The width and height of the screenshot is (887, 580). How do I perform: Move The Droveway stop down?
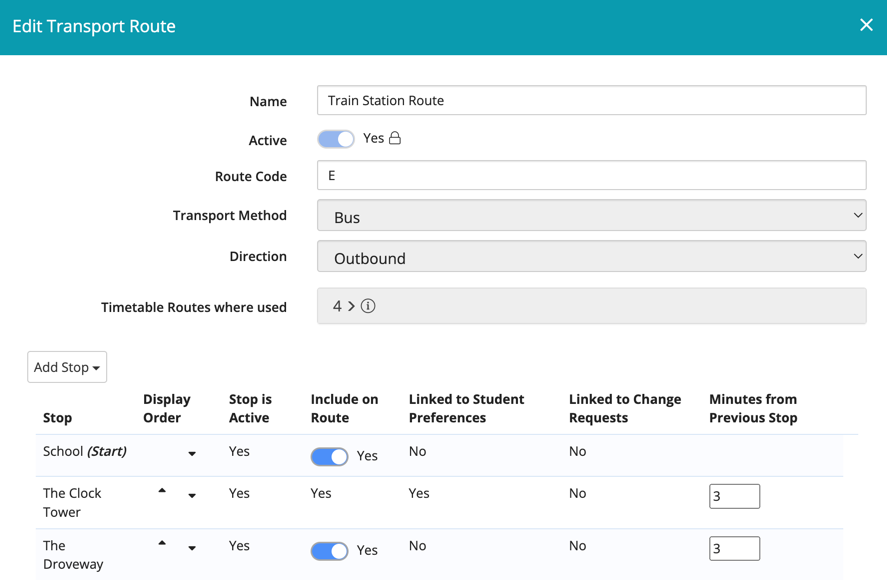192,548
